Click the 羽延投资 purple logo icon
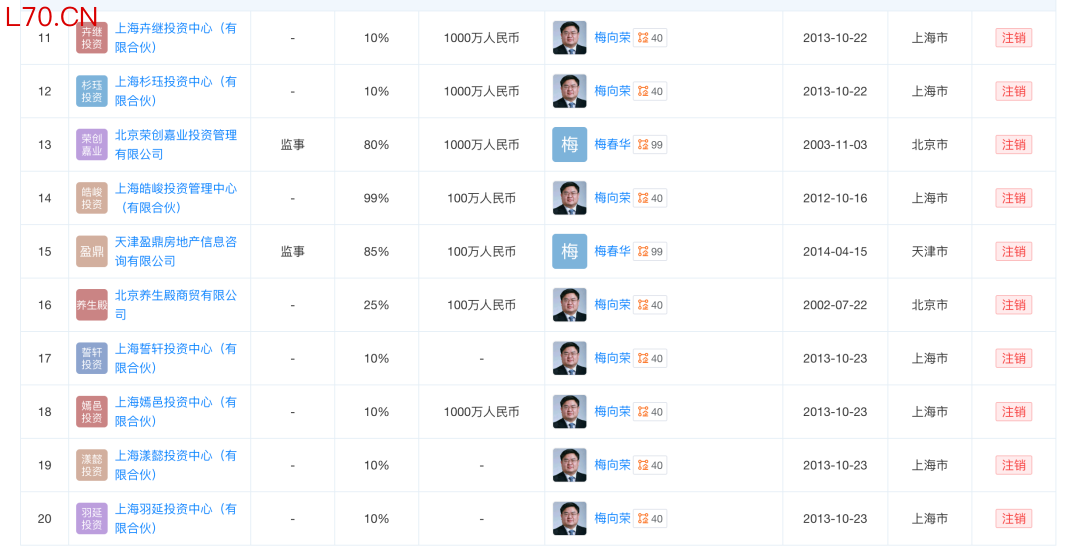This screenshot has height=550, width=1080. (x=92, y=518)
